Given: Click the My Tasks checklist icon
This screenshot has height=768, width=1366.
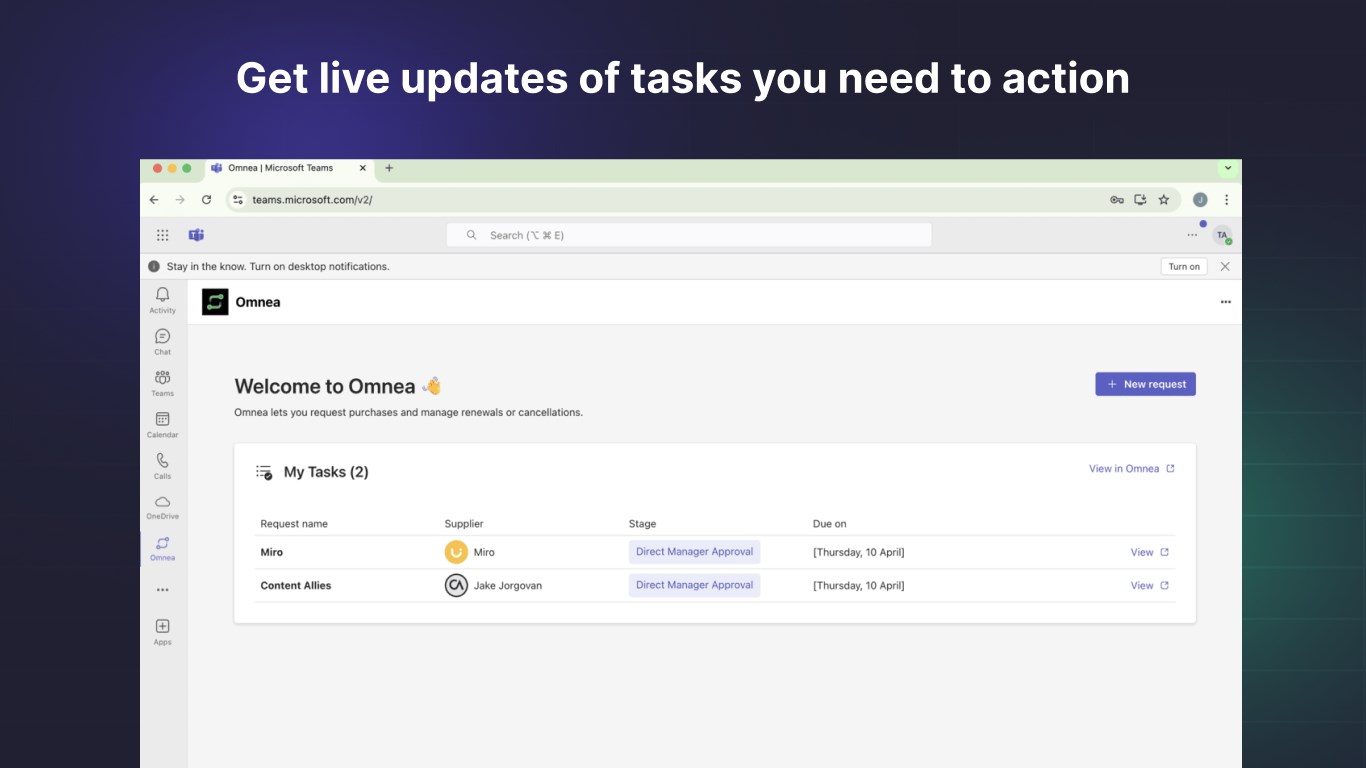Looking at the screenshot, I should (x=264, y=472).
